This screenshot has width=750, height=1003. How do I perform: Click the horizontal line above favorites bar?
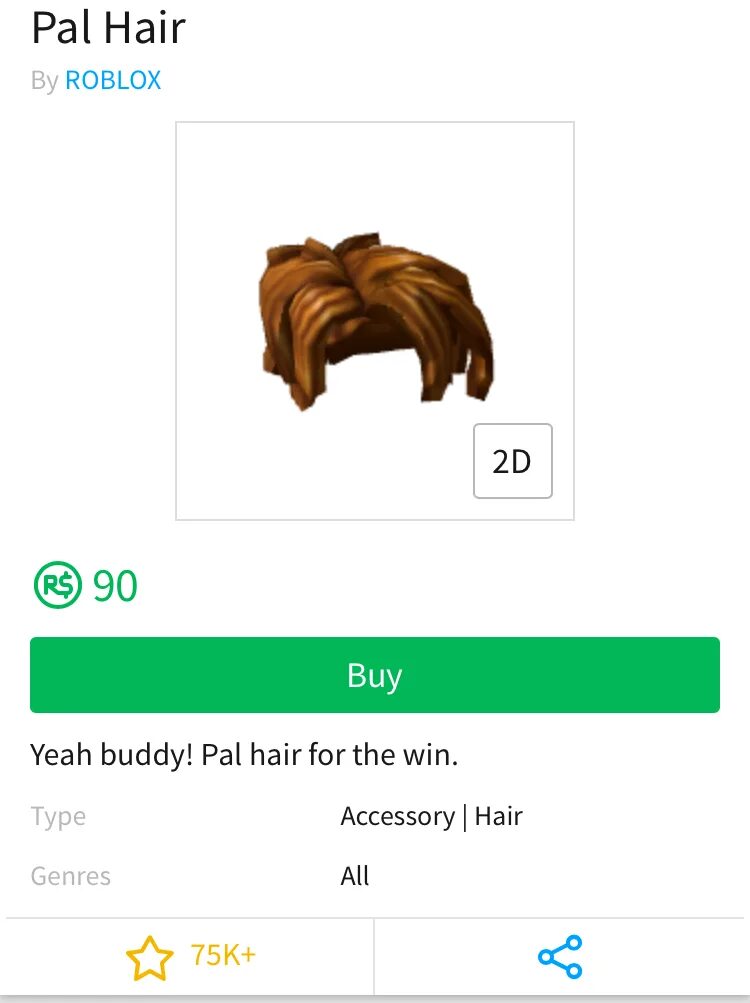pyautogui.click(x=375, y=918)
